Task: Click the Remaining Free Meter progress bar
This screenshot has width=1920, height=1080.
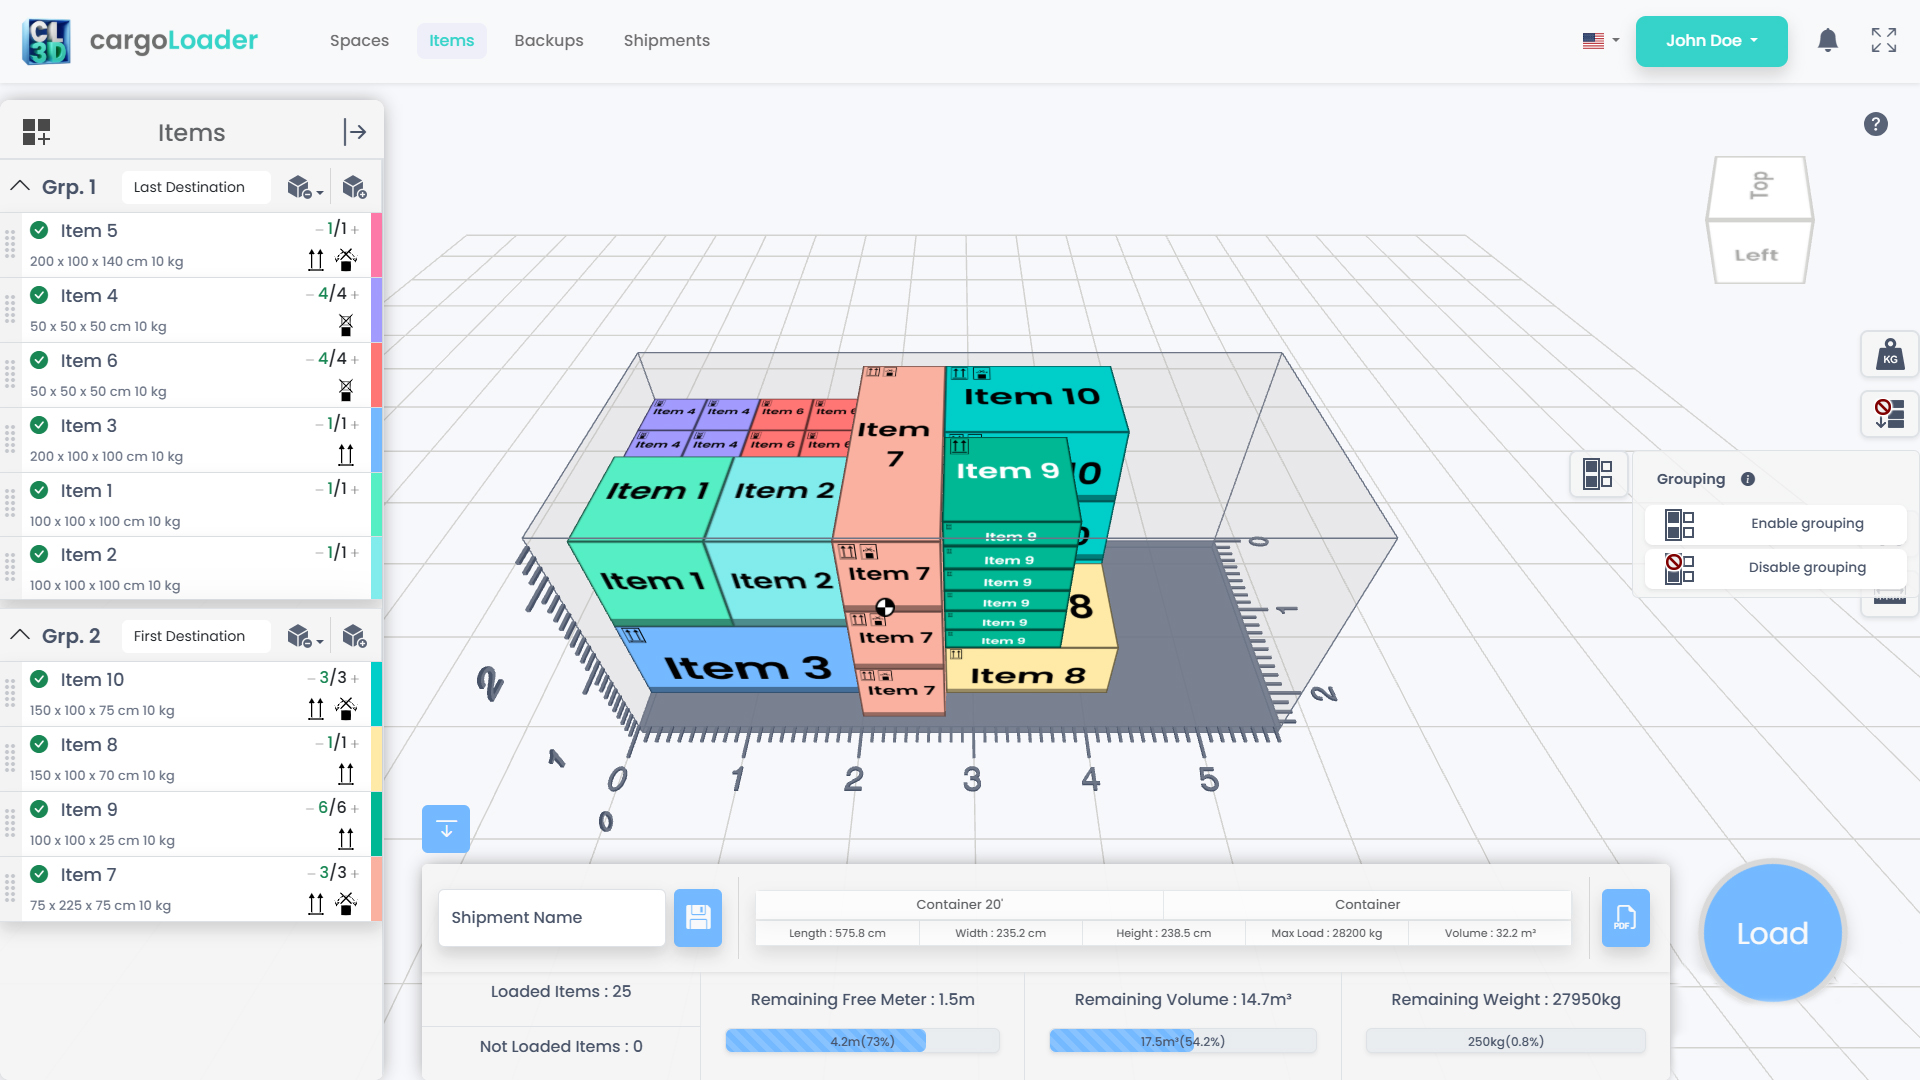Action: 862,1041
